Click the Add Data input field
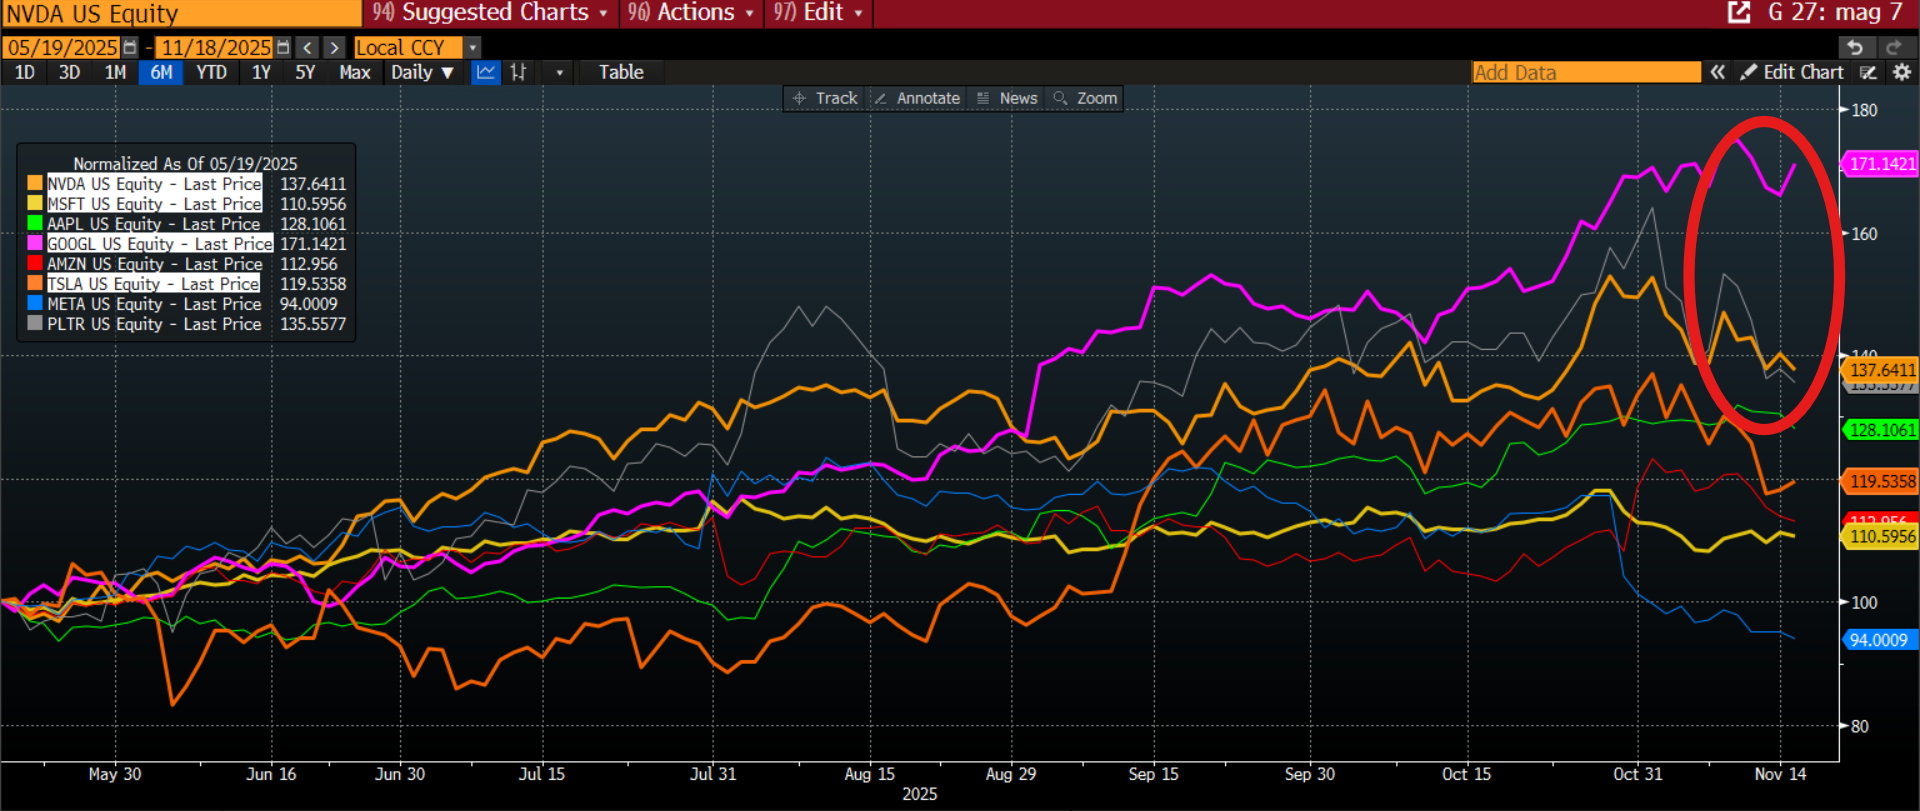Viewport: 1920px width, 811px height. [1585, 72]
